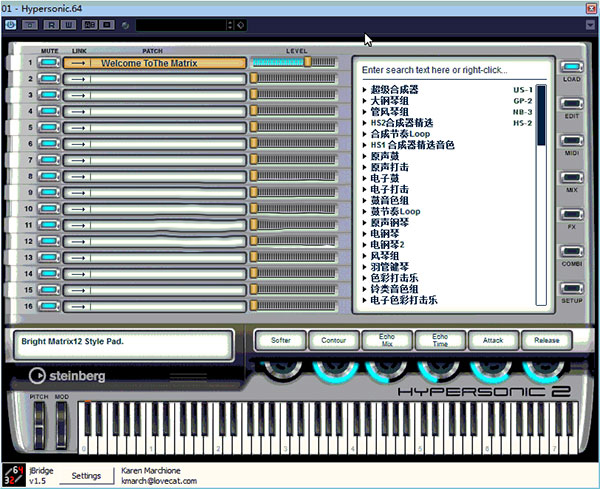Click channel 1 level slider handle
This screenshot has height=489, width=600.
click(x=308, y=62)
